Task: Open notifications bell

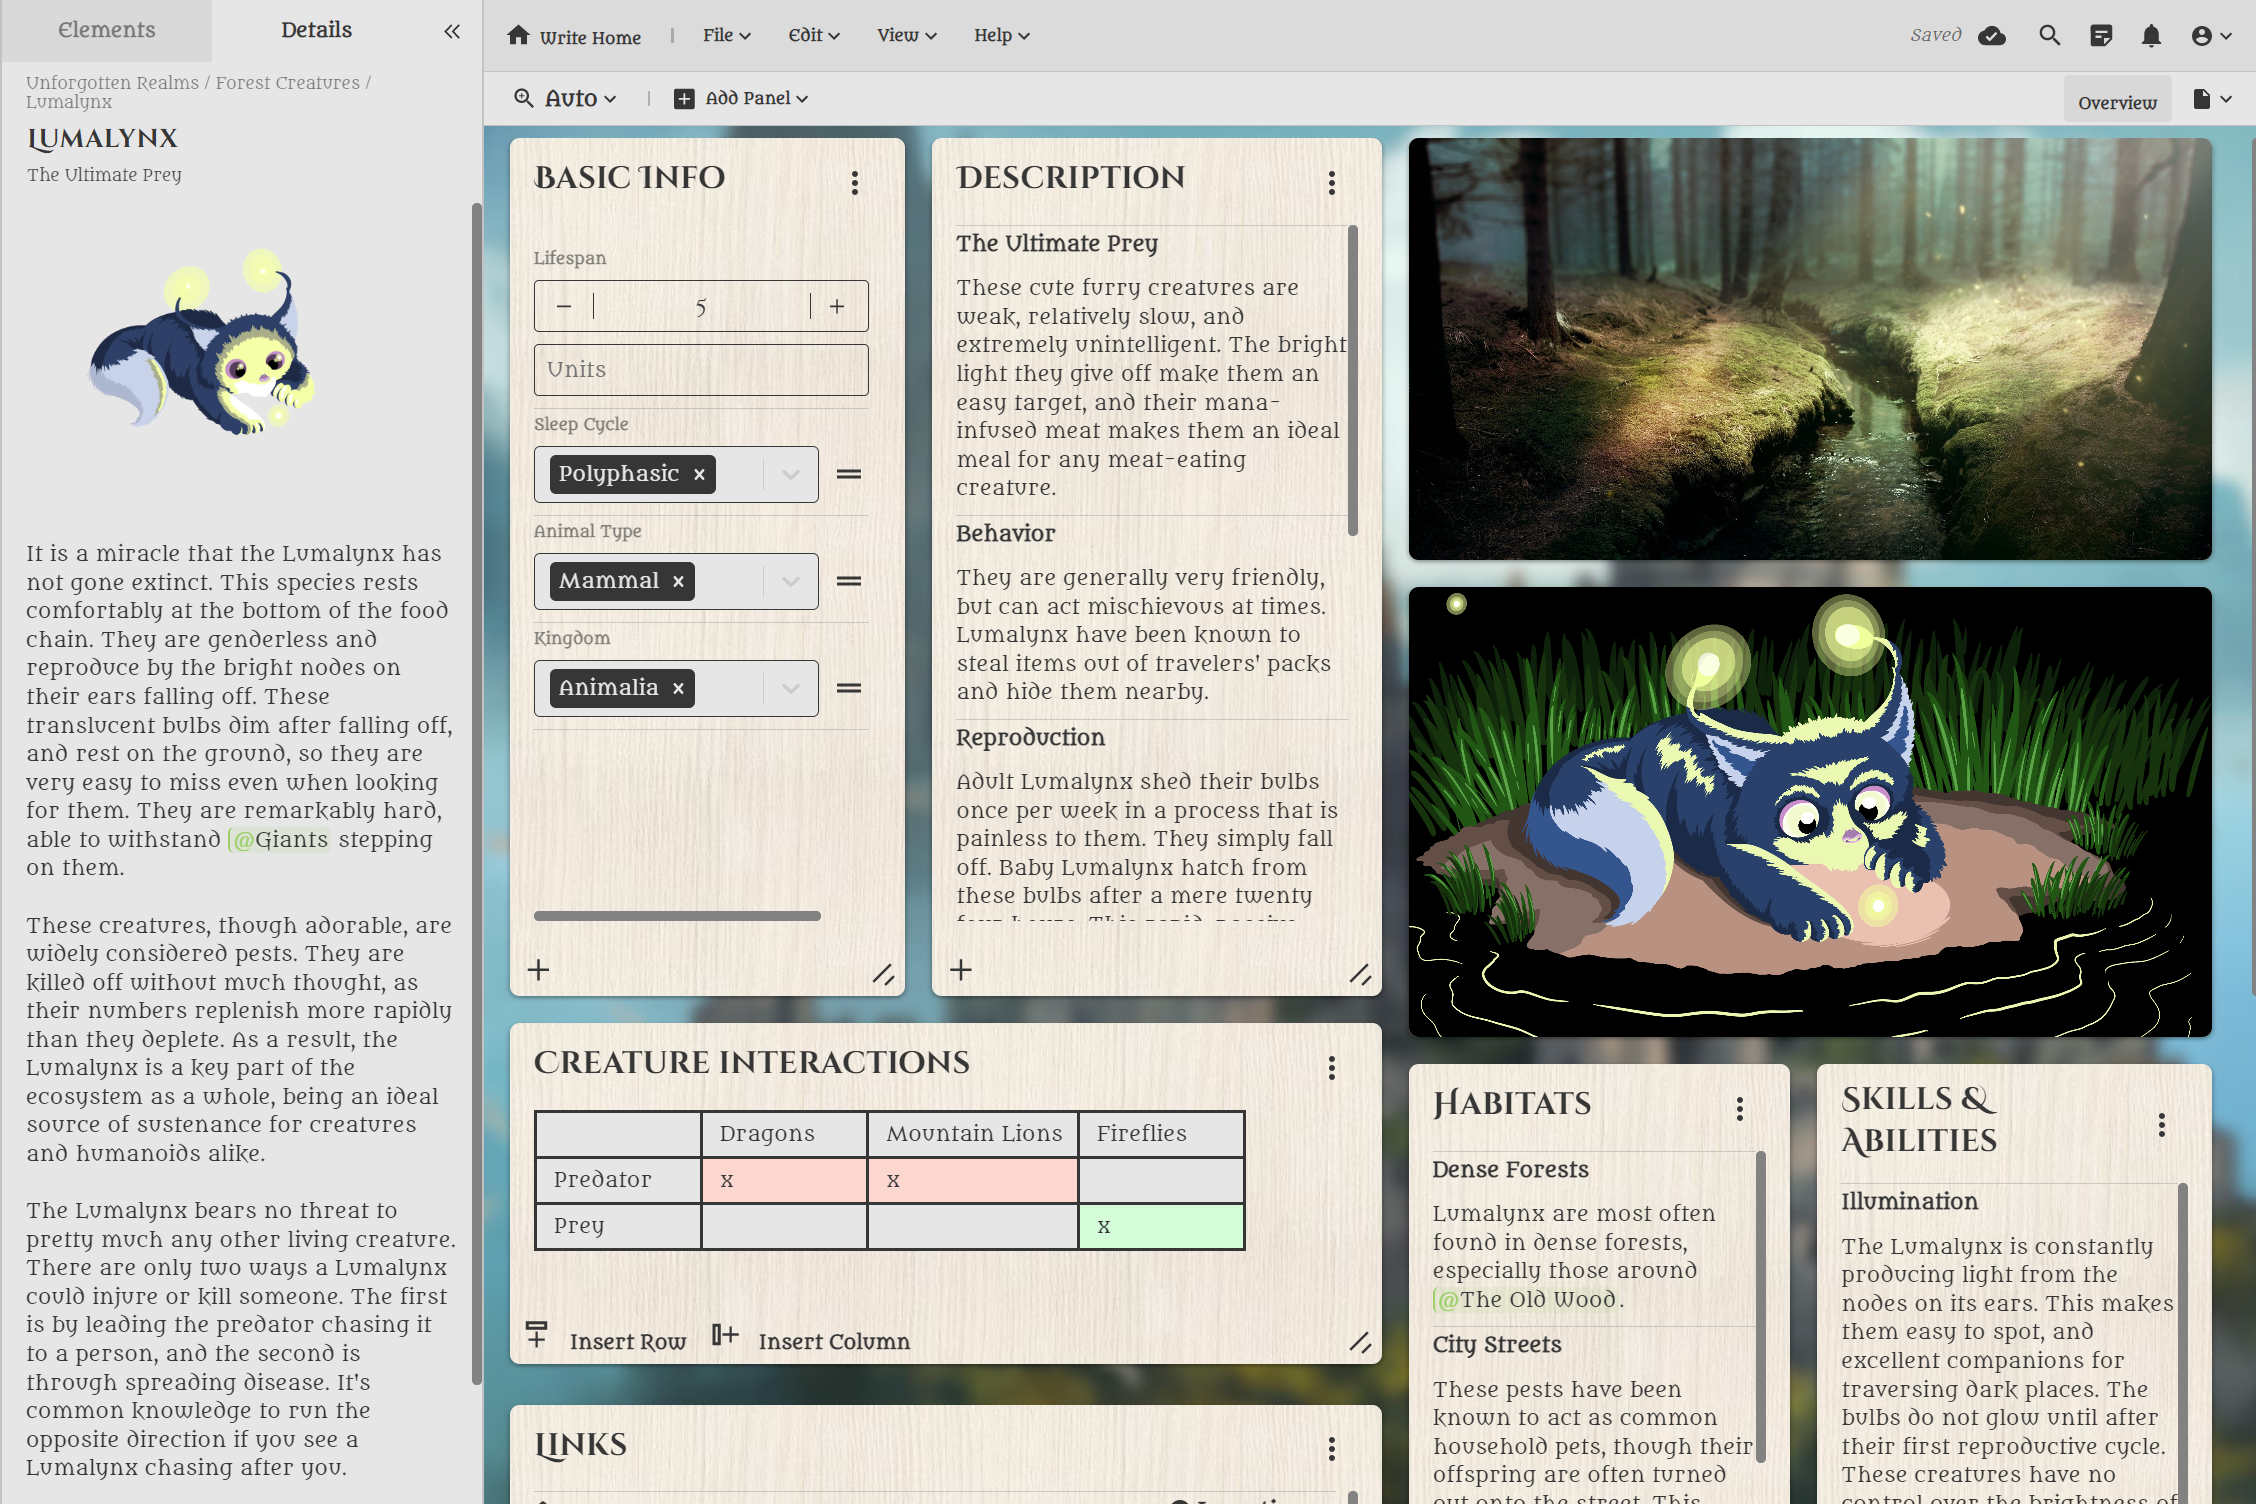Action: [x=2151, y=36]
